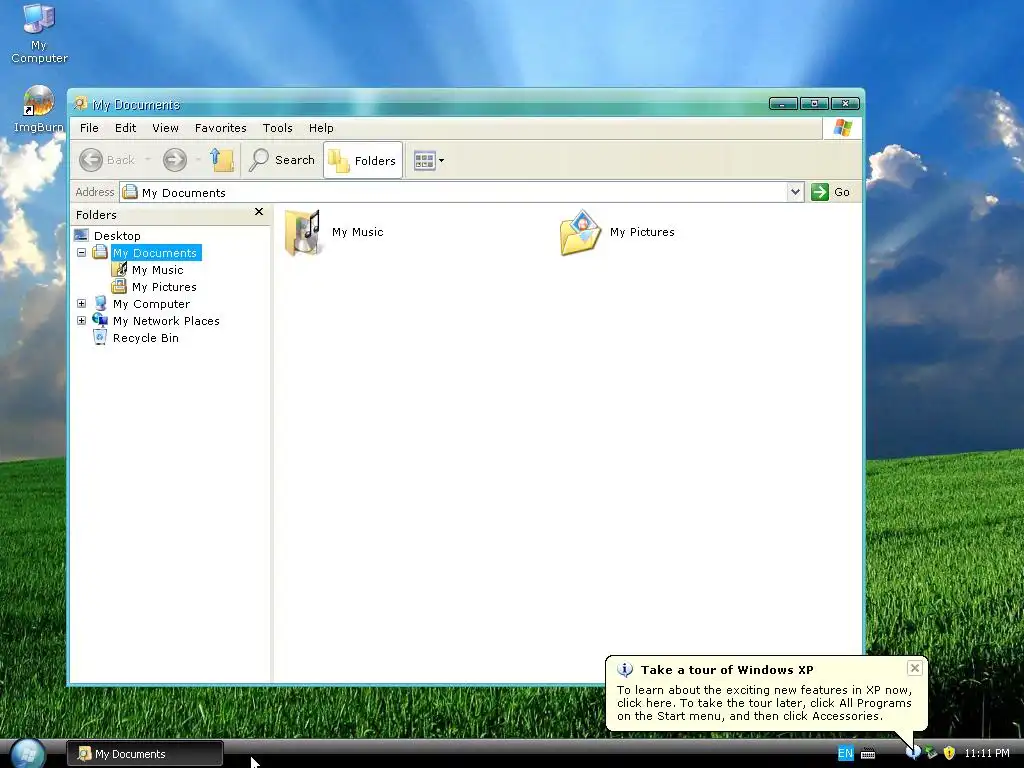
Task: Expand the My Computer tree node
Action: tap(82, 303)
